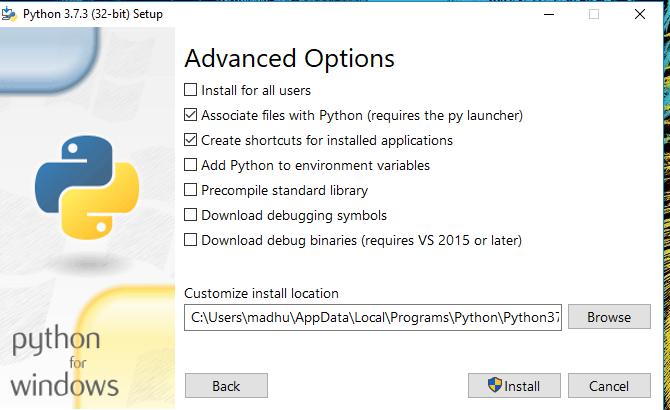Uncheck Create shortcuts for installed applications

pos(191,140)
